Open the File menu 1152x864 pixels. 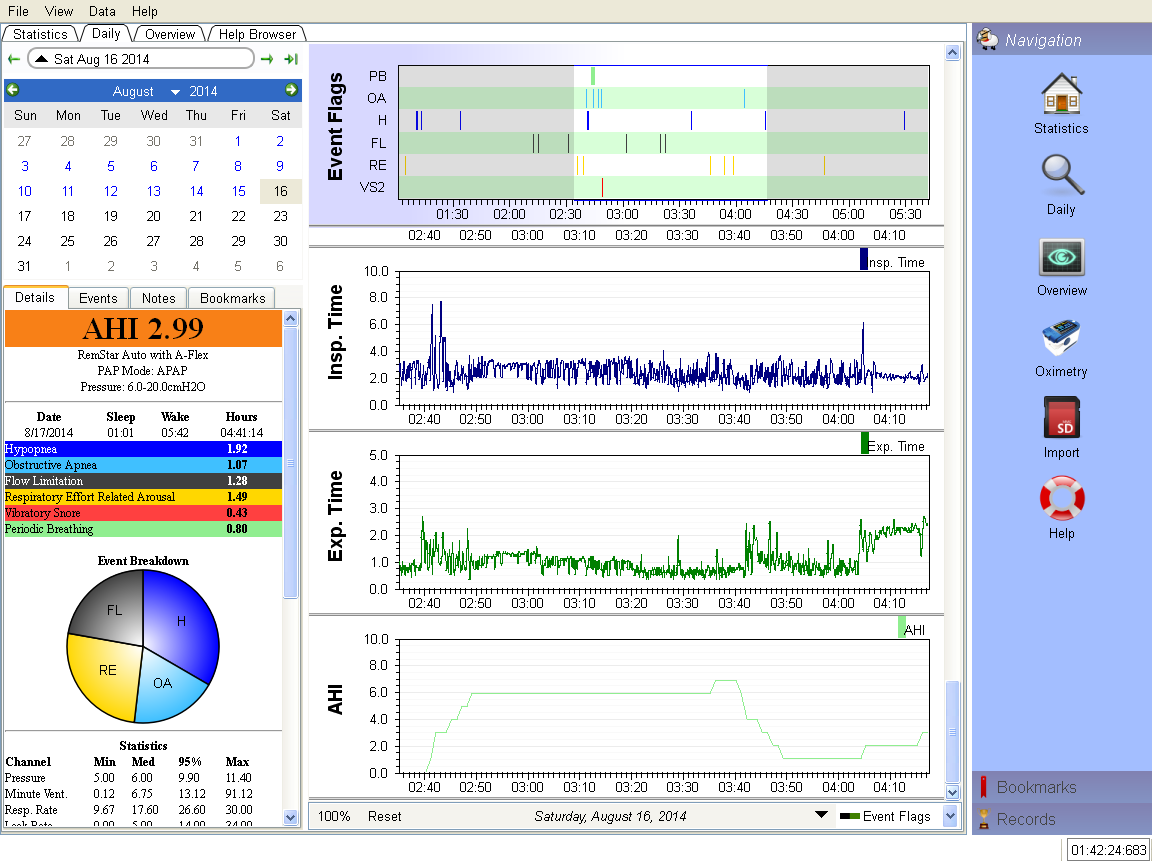point(18,11)
